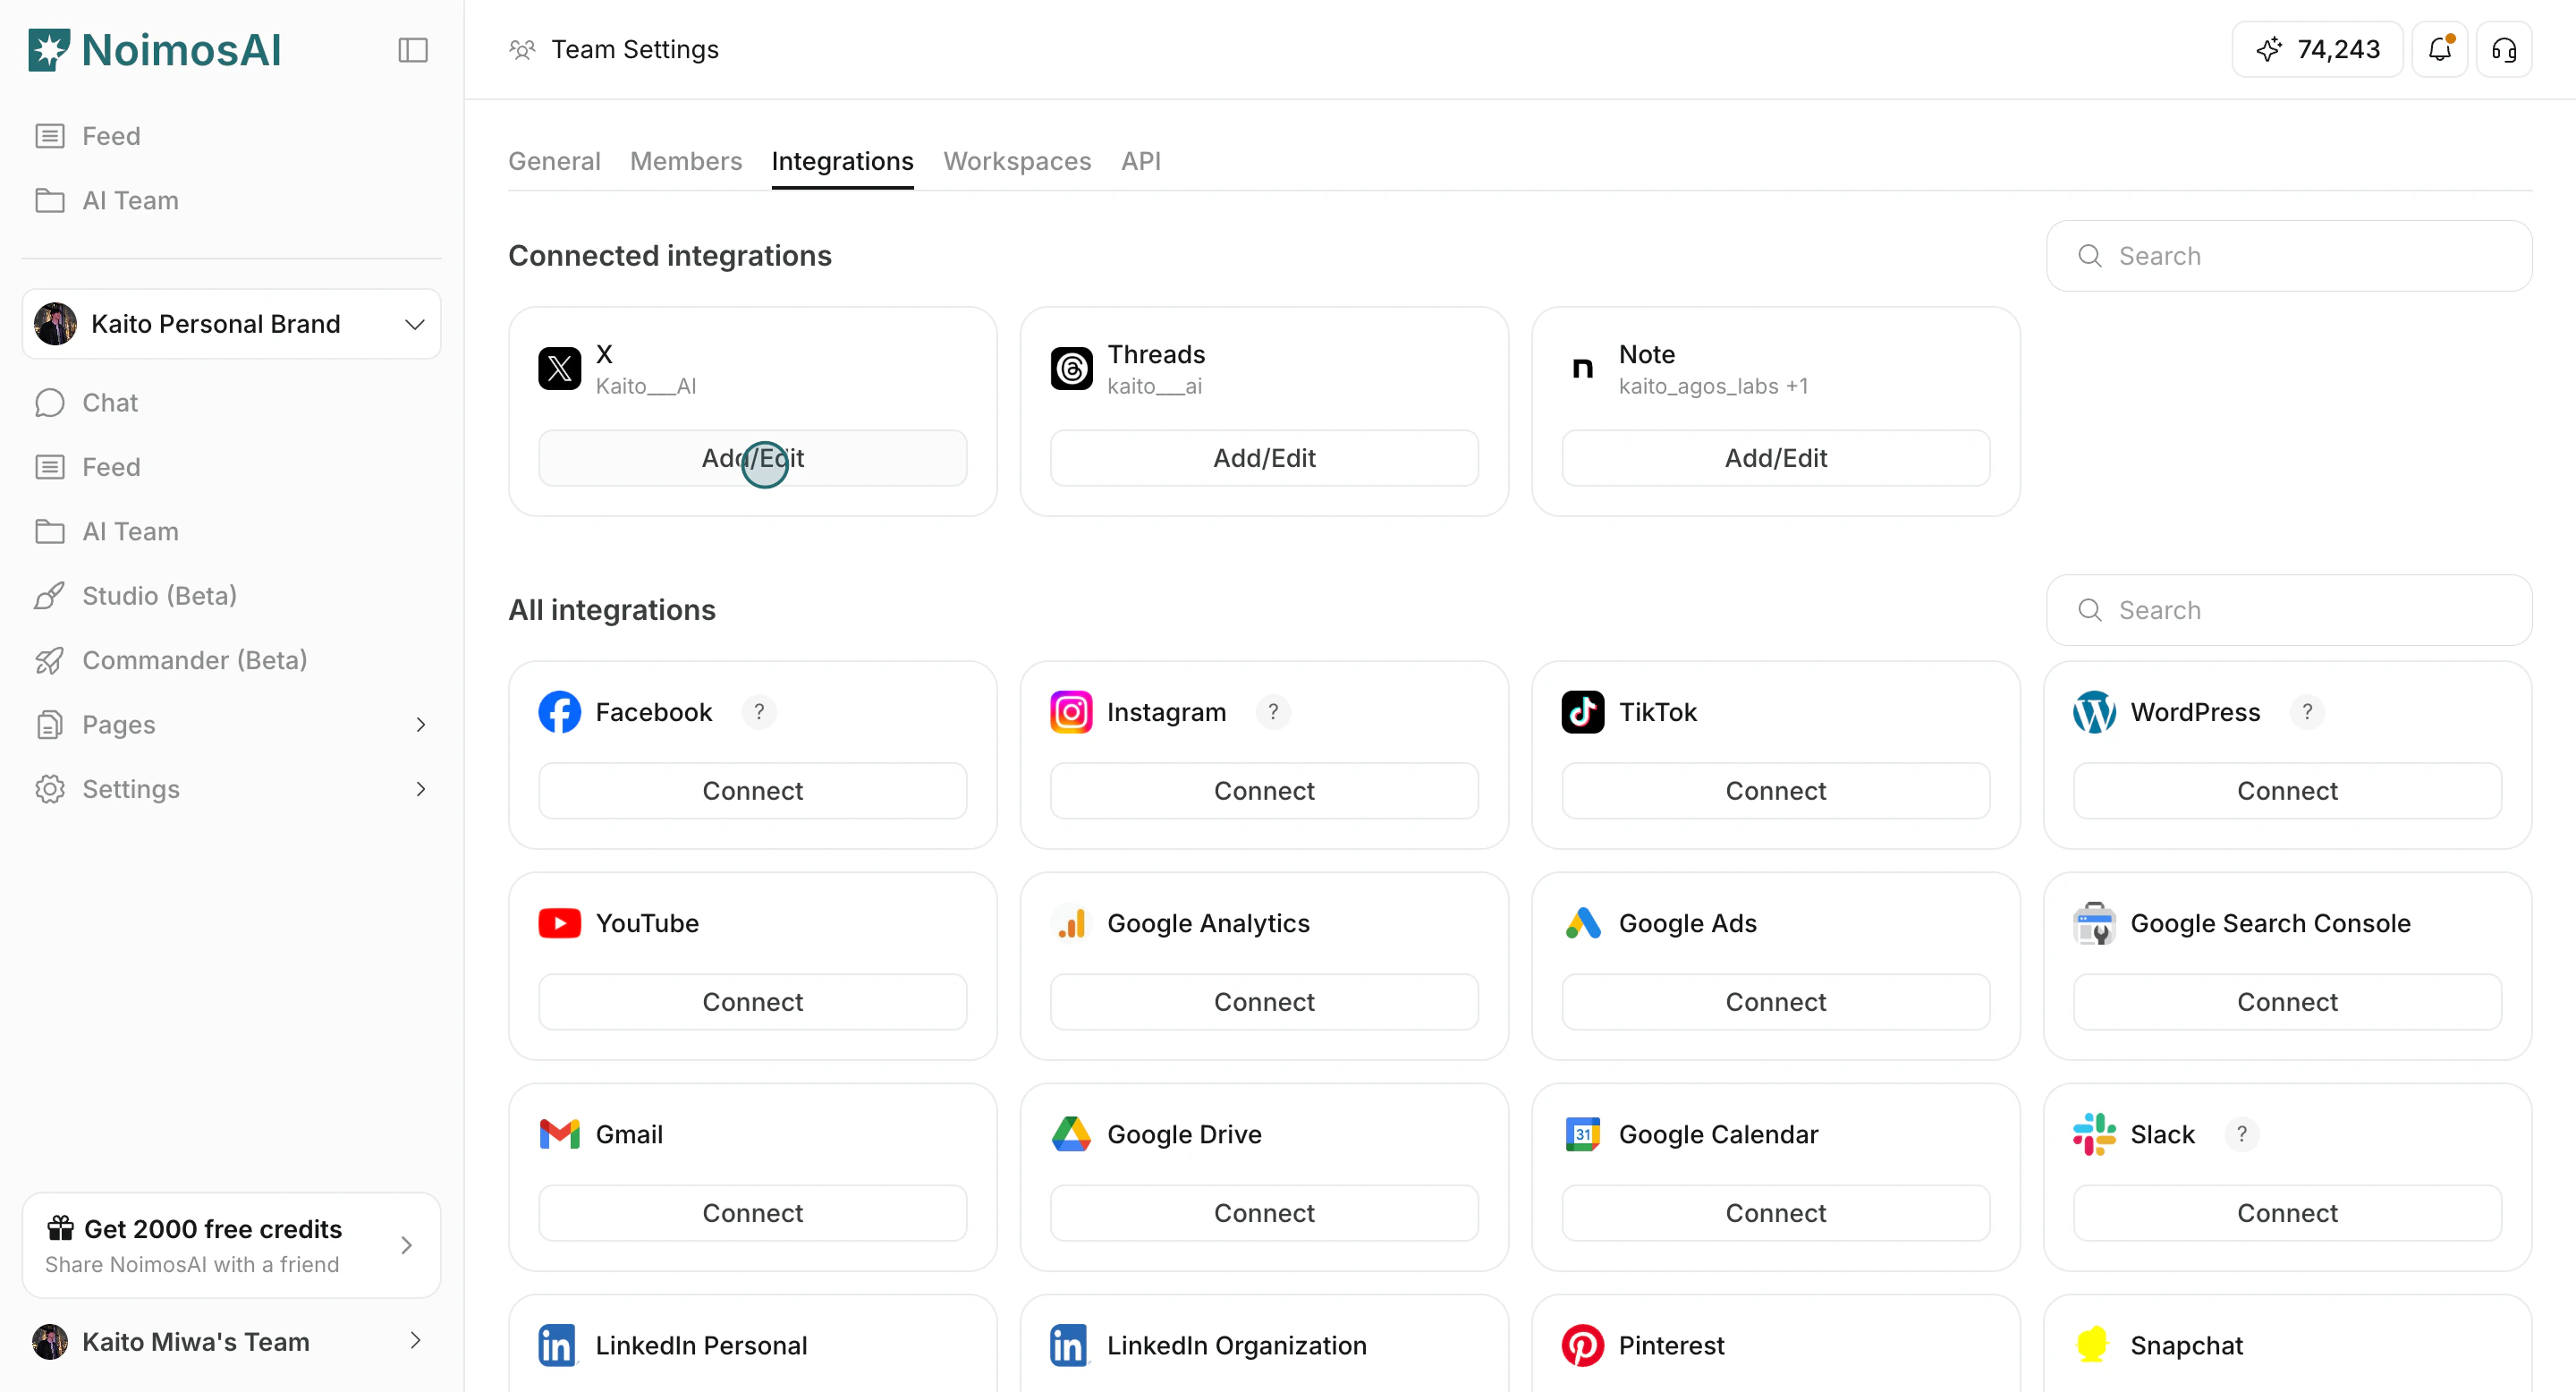
Task: Open the NoimosAI logo home link
Action: click(154, 49)
